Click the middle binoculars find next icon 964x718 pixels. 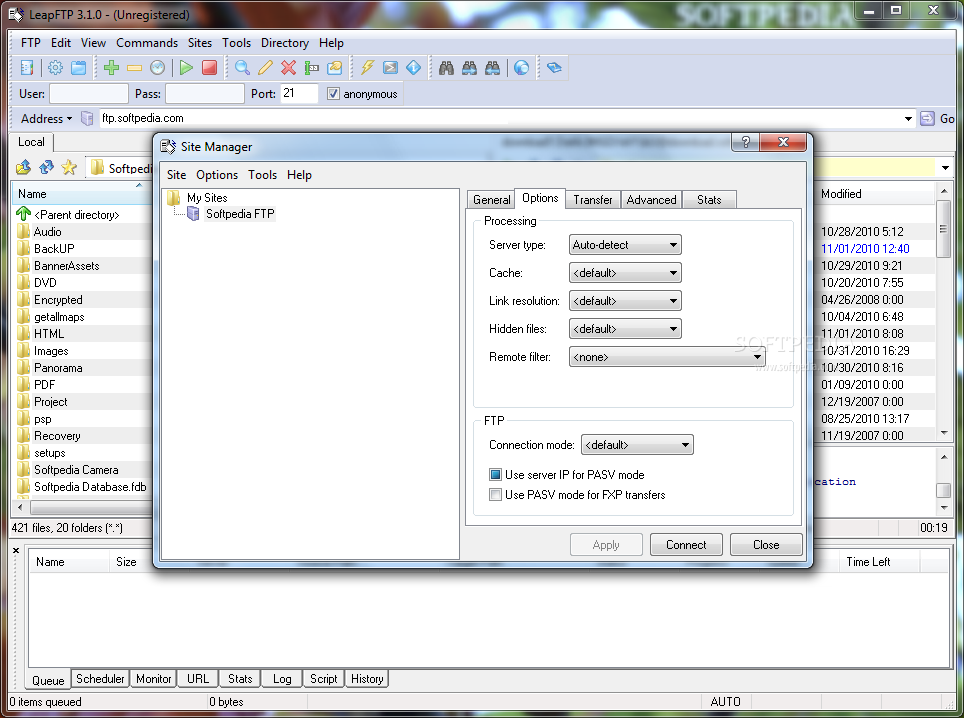click(469, 68)
